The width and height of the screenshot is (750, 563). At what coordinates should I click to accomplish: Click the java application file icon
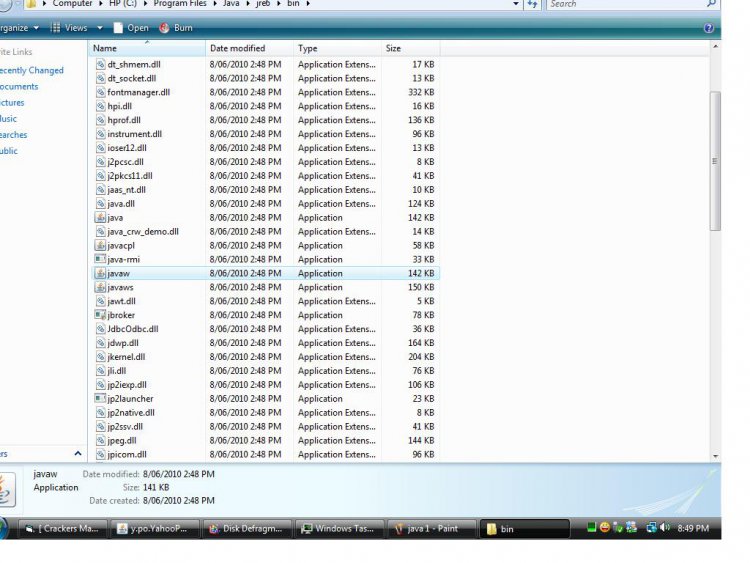tap(100, 218)
